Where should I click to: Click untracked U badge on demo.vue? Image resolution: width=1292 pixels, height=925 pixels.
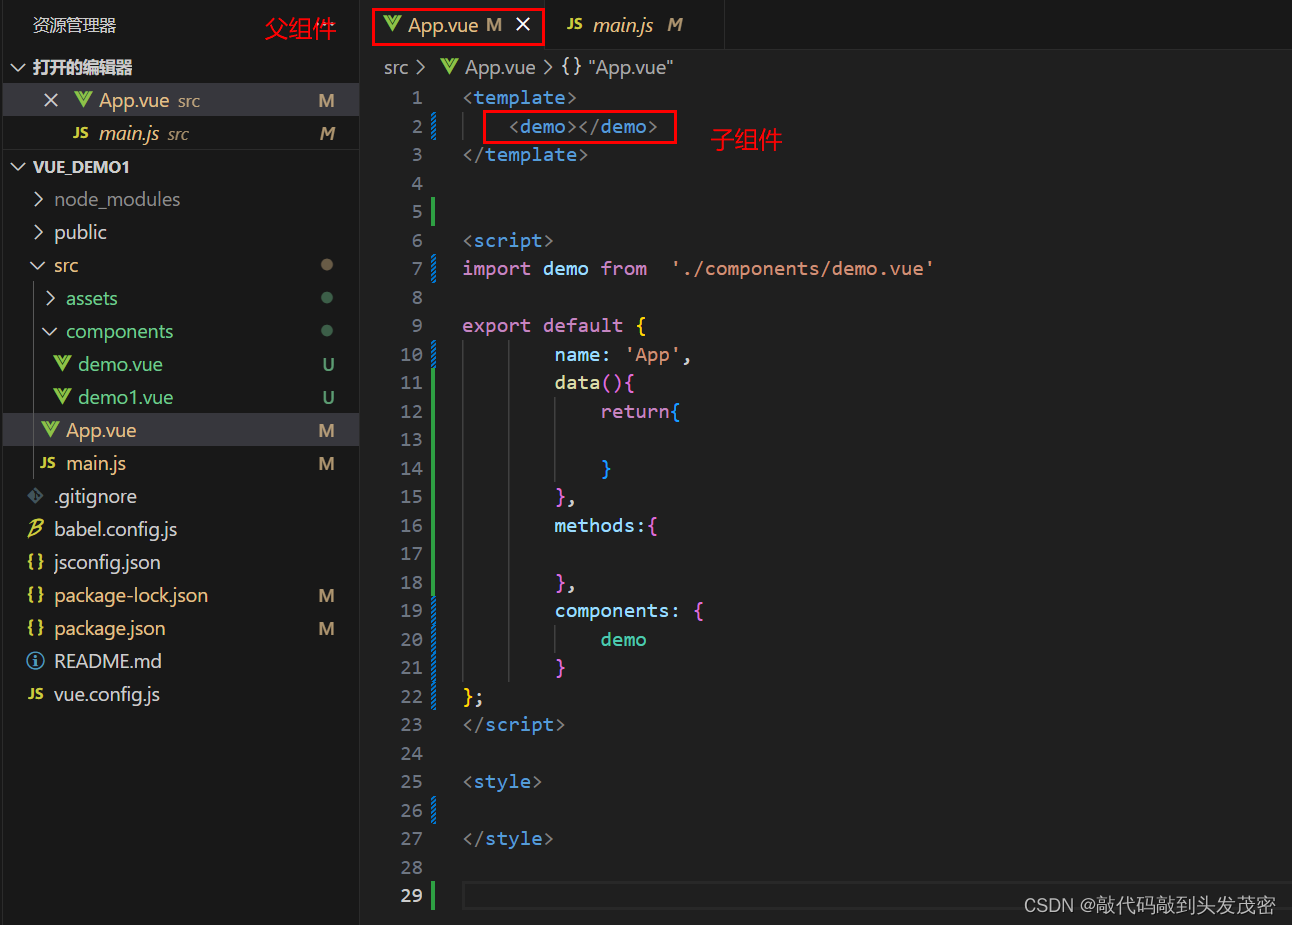(x=328, y=364)
